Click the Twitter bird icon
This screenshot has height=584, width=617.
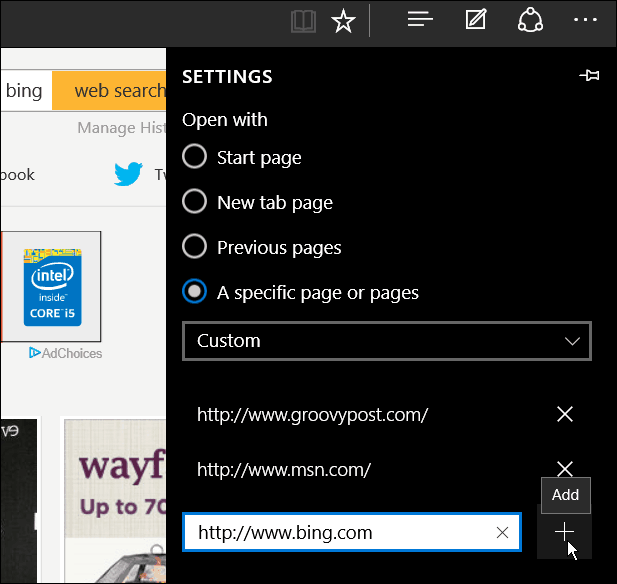(x=128, y=174)
